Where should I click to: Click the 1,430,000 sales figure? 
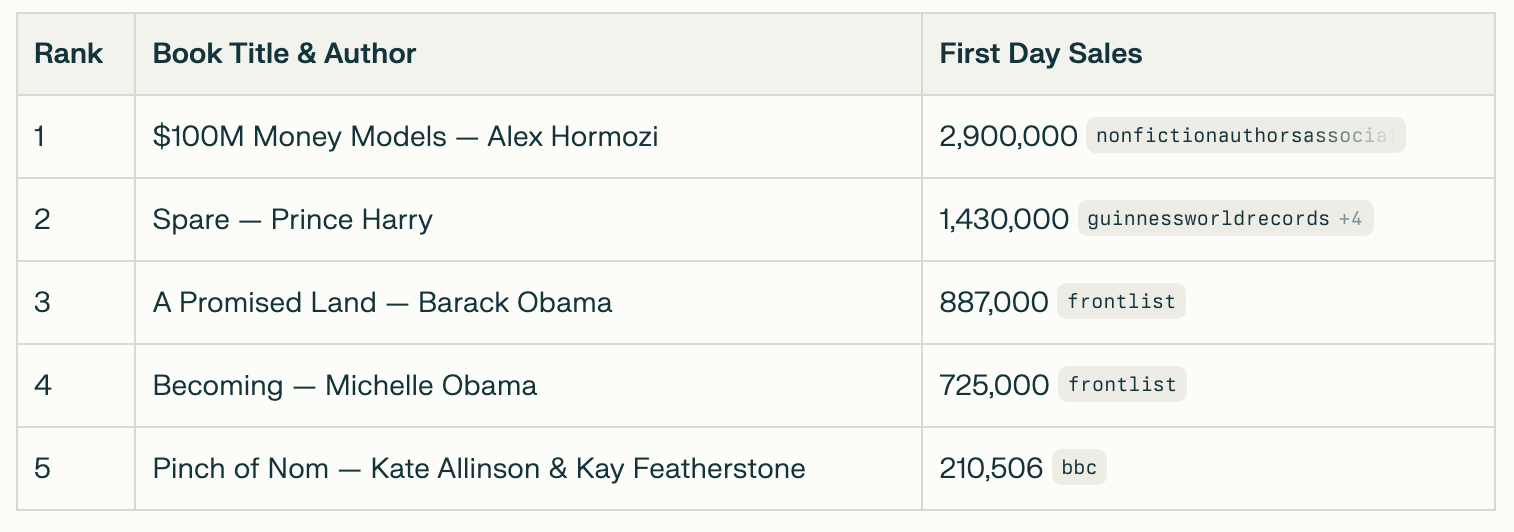tap(1004, 219)
